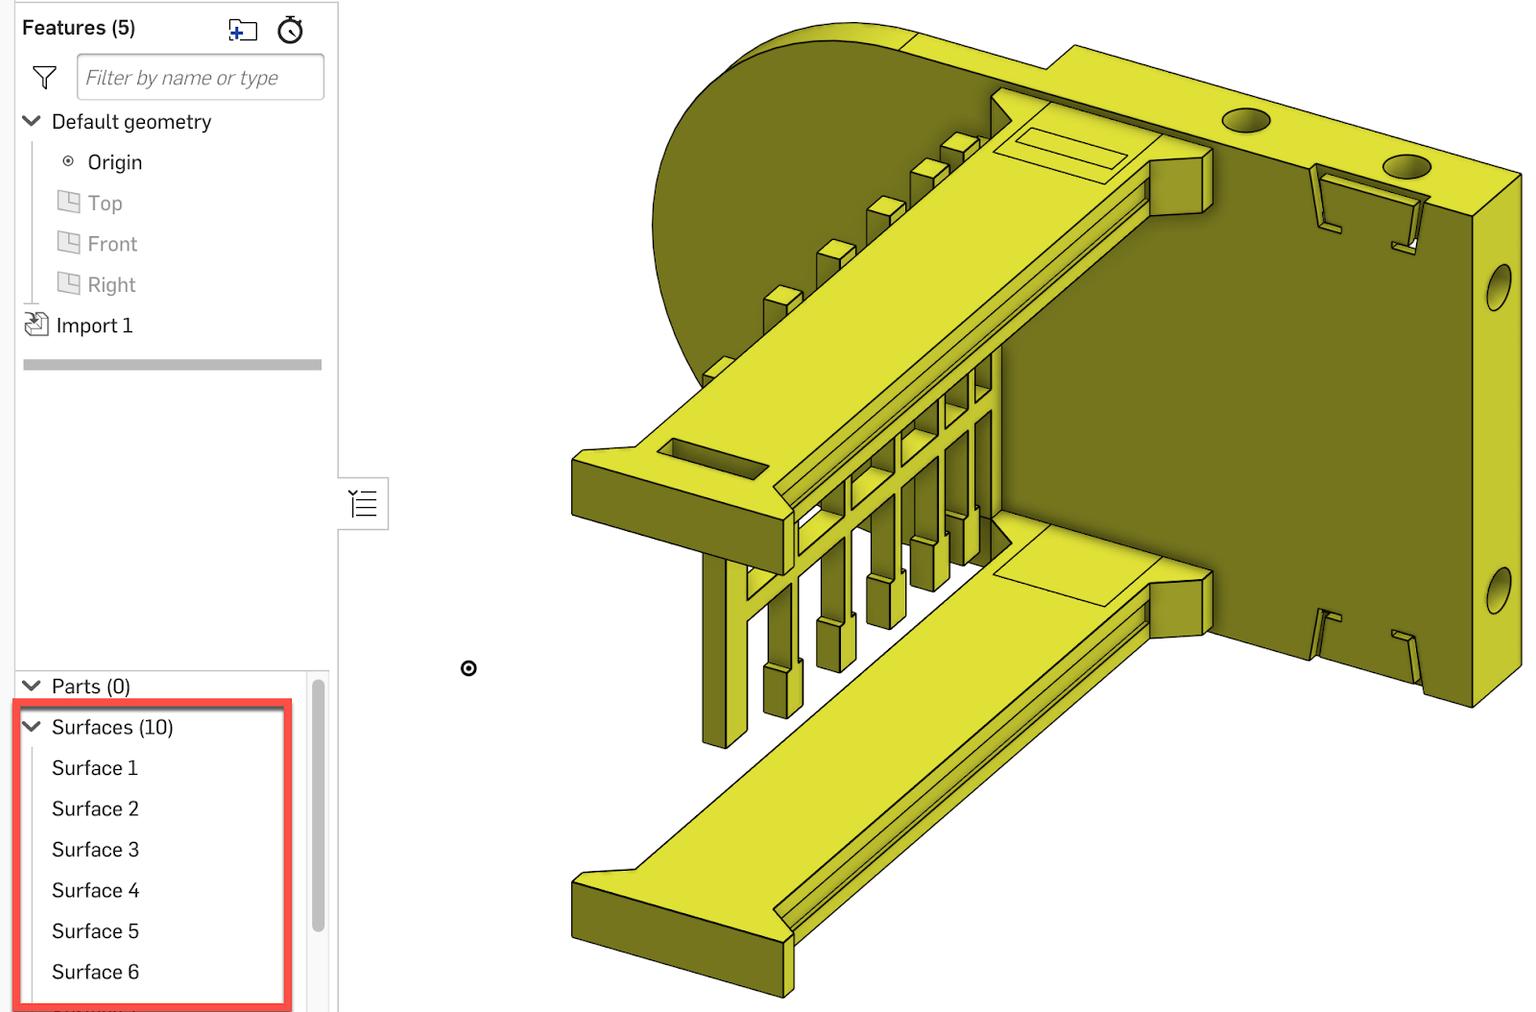Screen dimensions: 1536x1012
Task: Click the Front plane icon
Action: pos(68,243)
